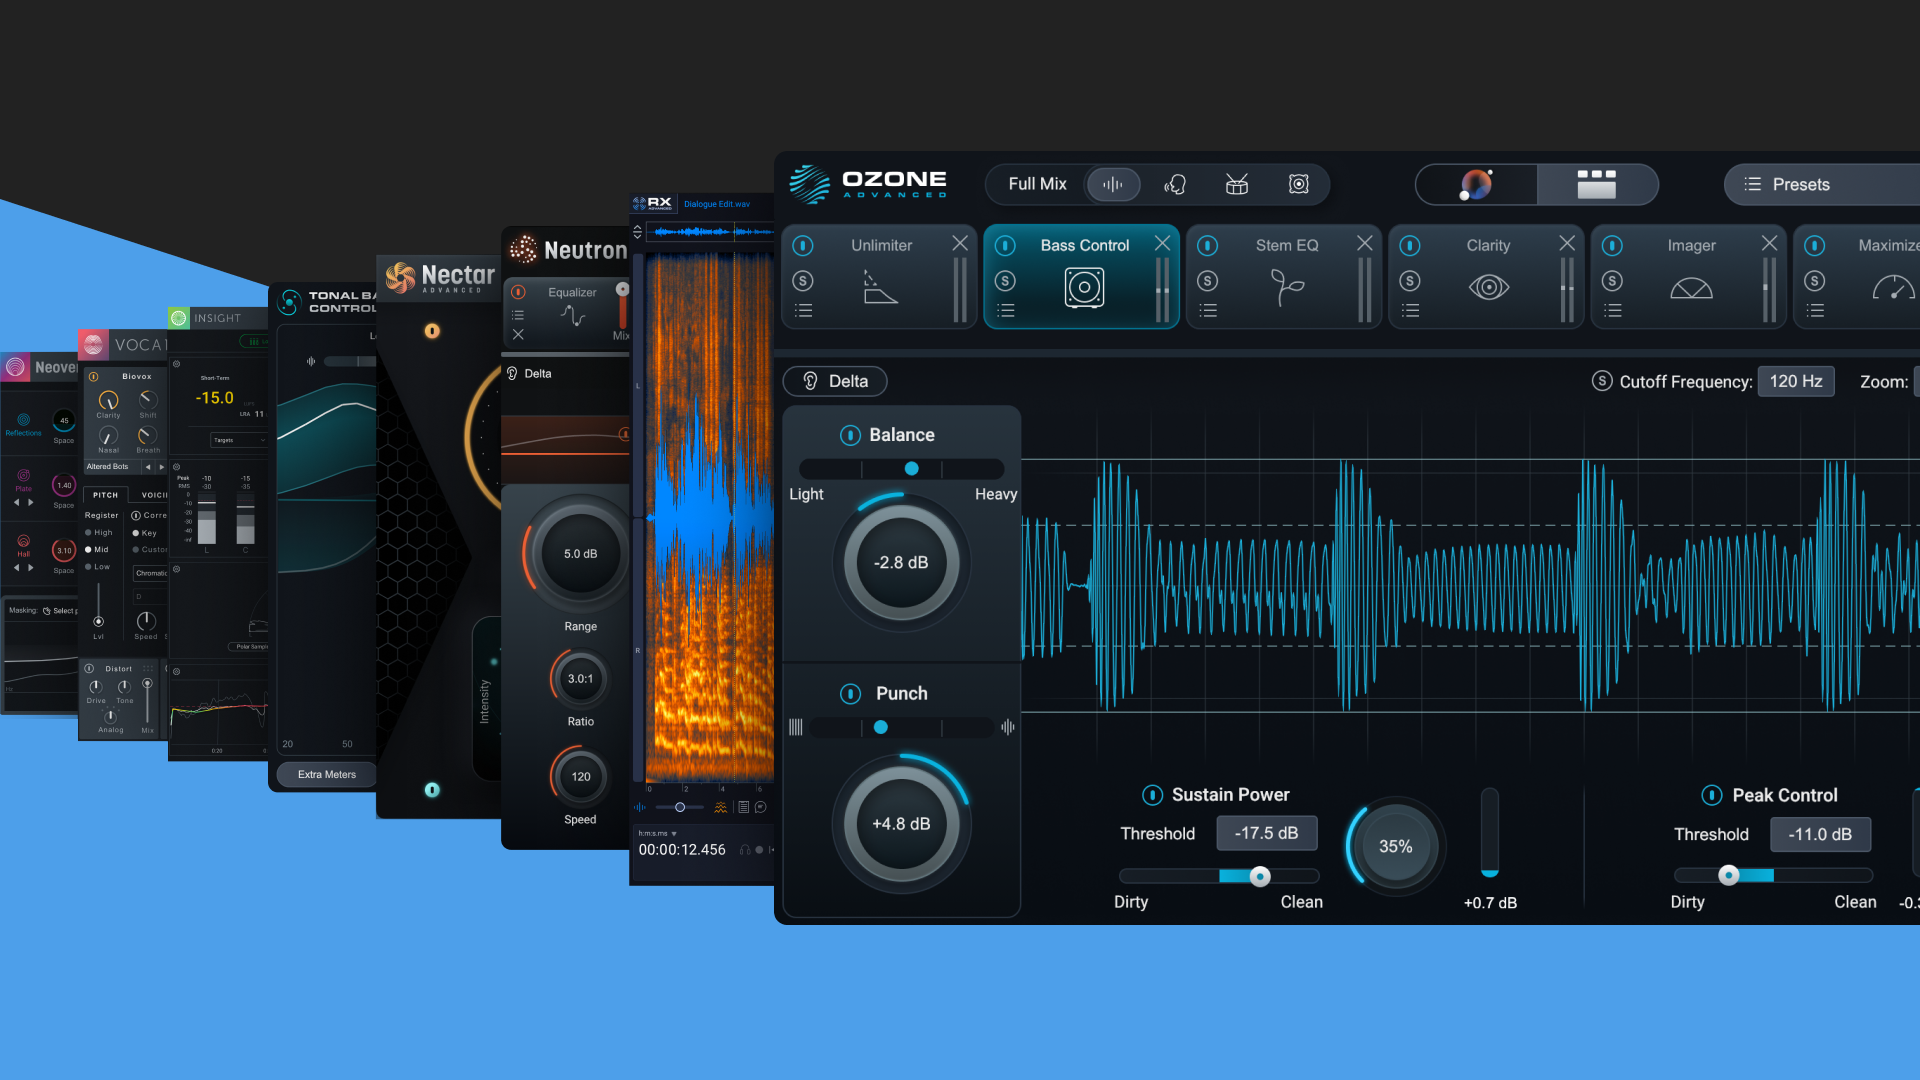
Task: Select the drums stem focus icon in Ozone
Action: [x=1237, y=184]
